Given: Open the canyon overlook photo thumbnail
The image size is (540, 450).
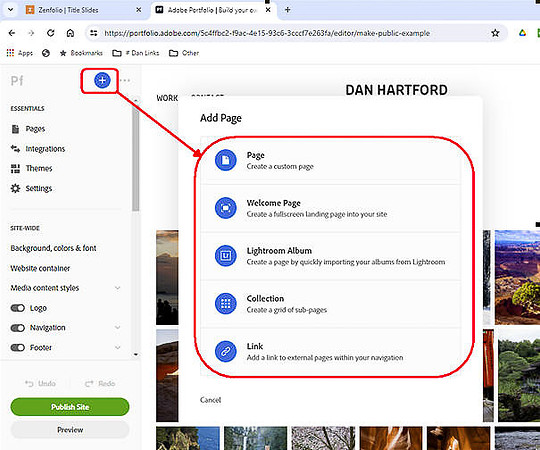Looking at the screenshot, I should click(517, 277).
